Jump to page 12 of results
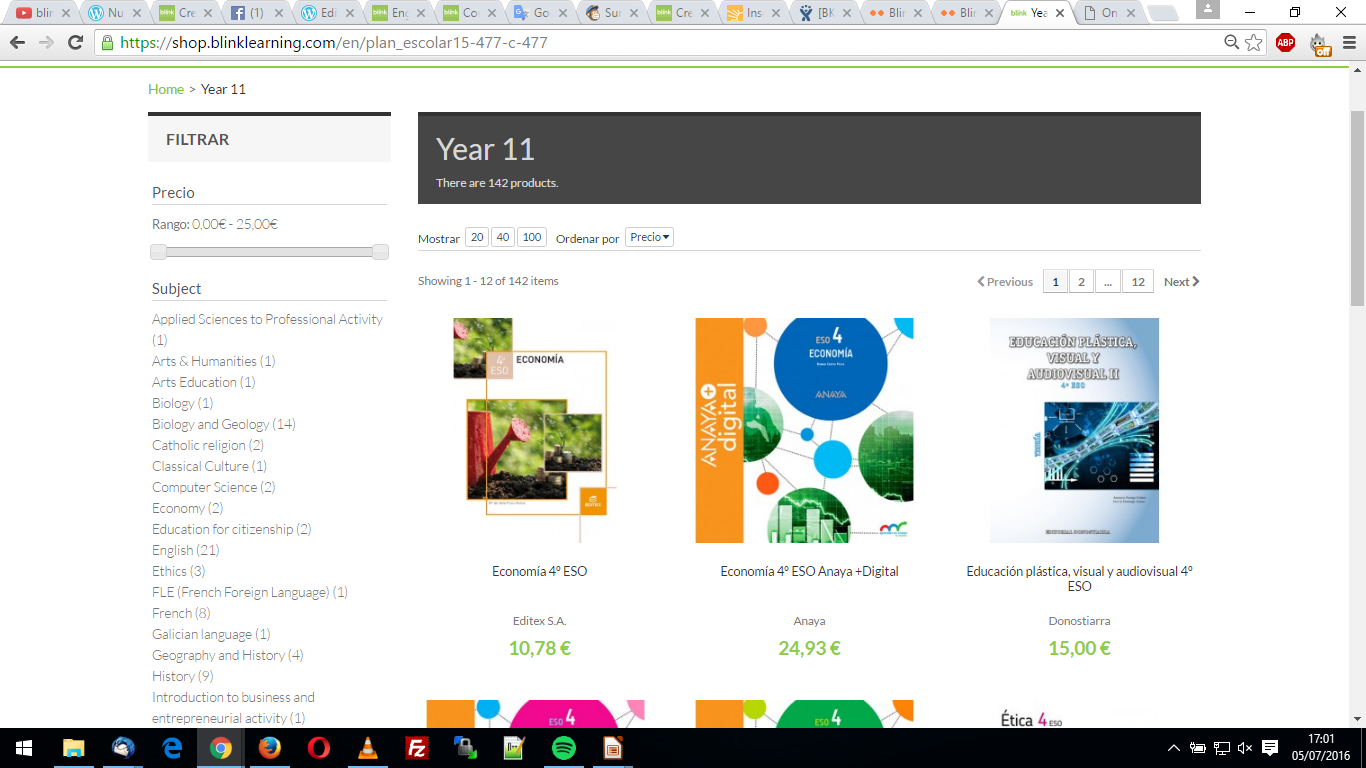The image size is (1366, 768). click(x=1138, y=281)
